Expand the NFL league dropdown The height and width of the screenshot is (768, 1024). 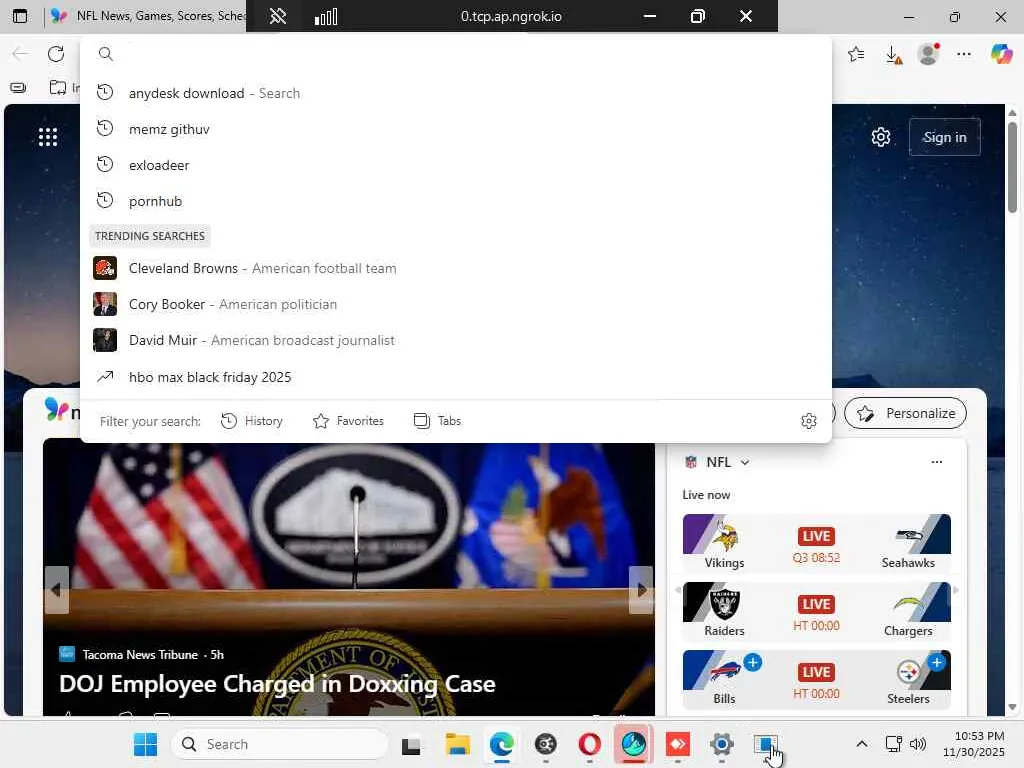[744, 462]
